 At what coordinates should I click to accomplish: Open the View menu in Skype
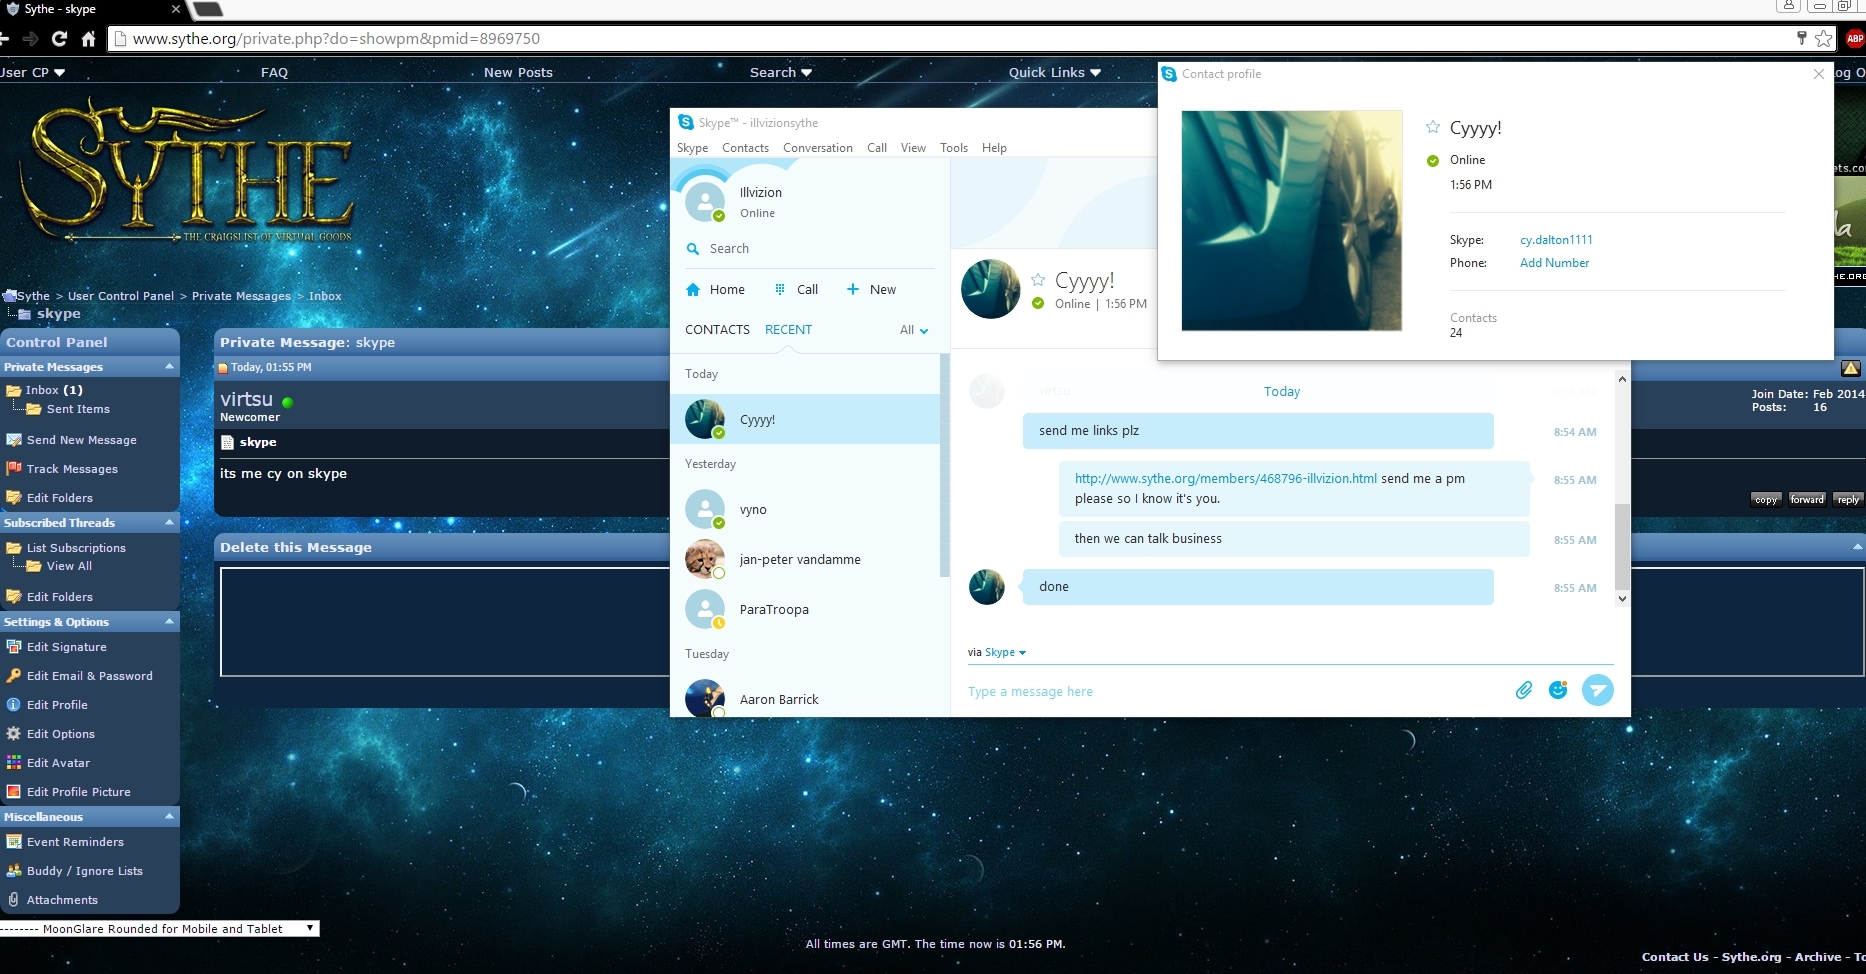point(913,148)
